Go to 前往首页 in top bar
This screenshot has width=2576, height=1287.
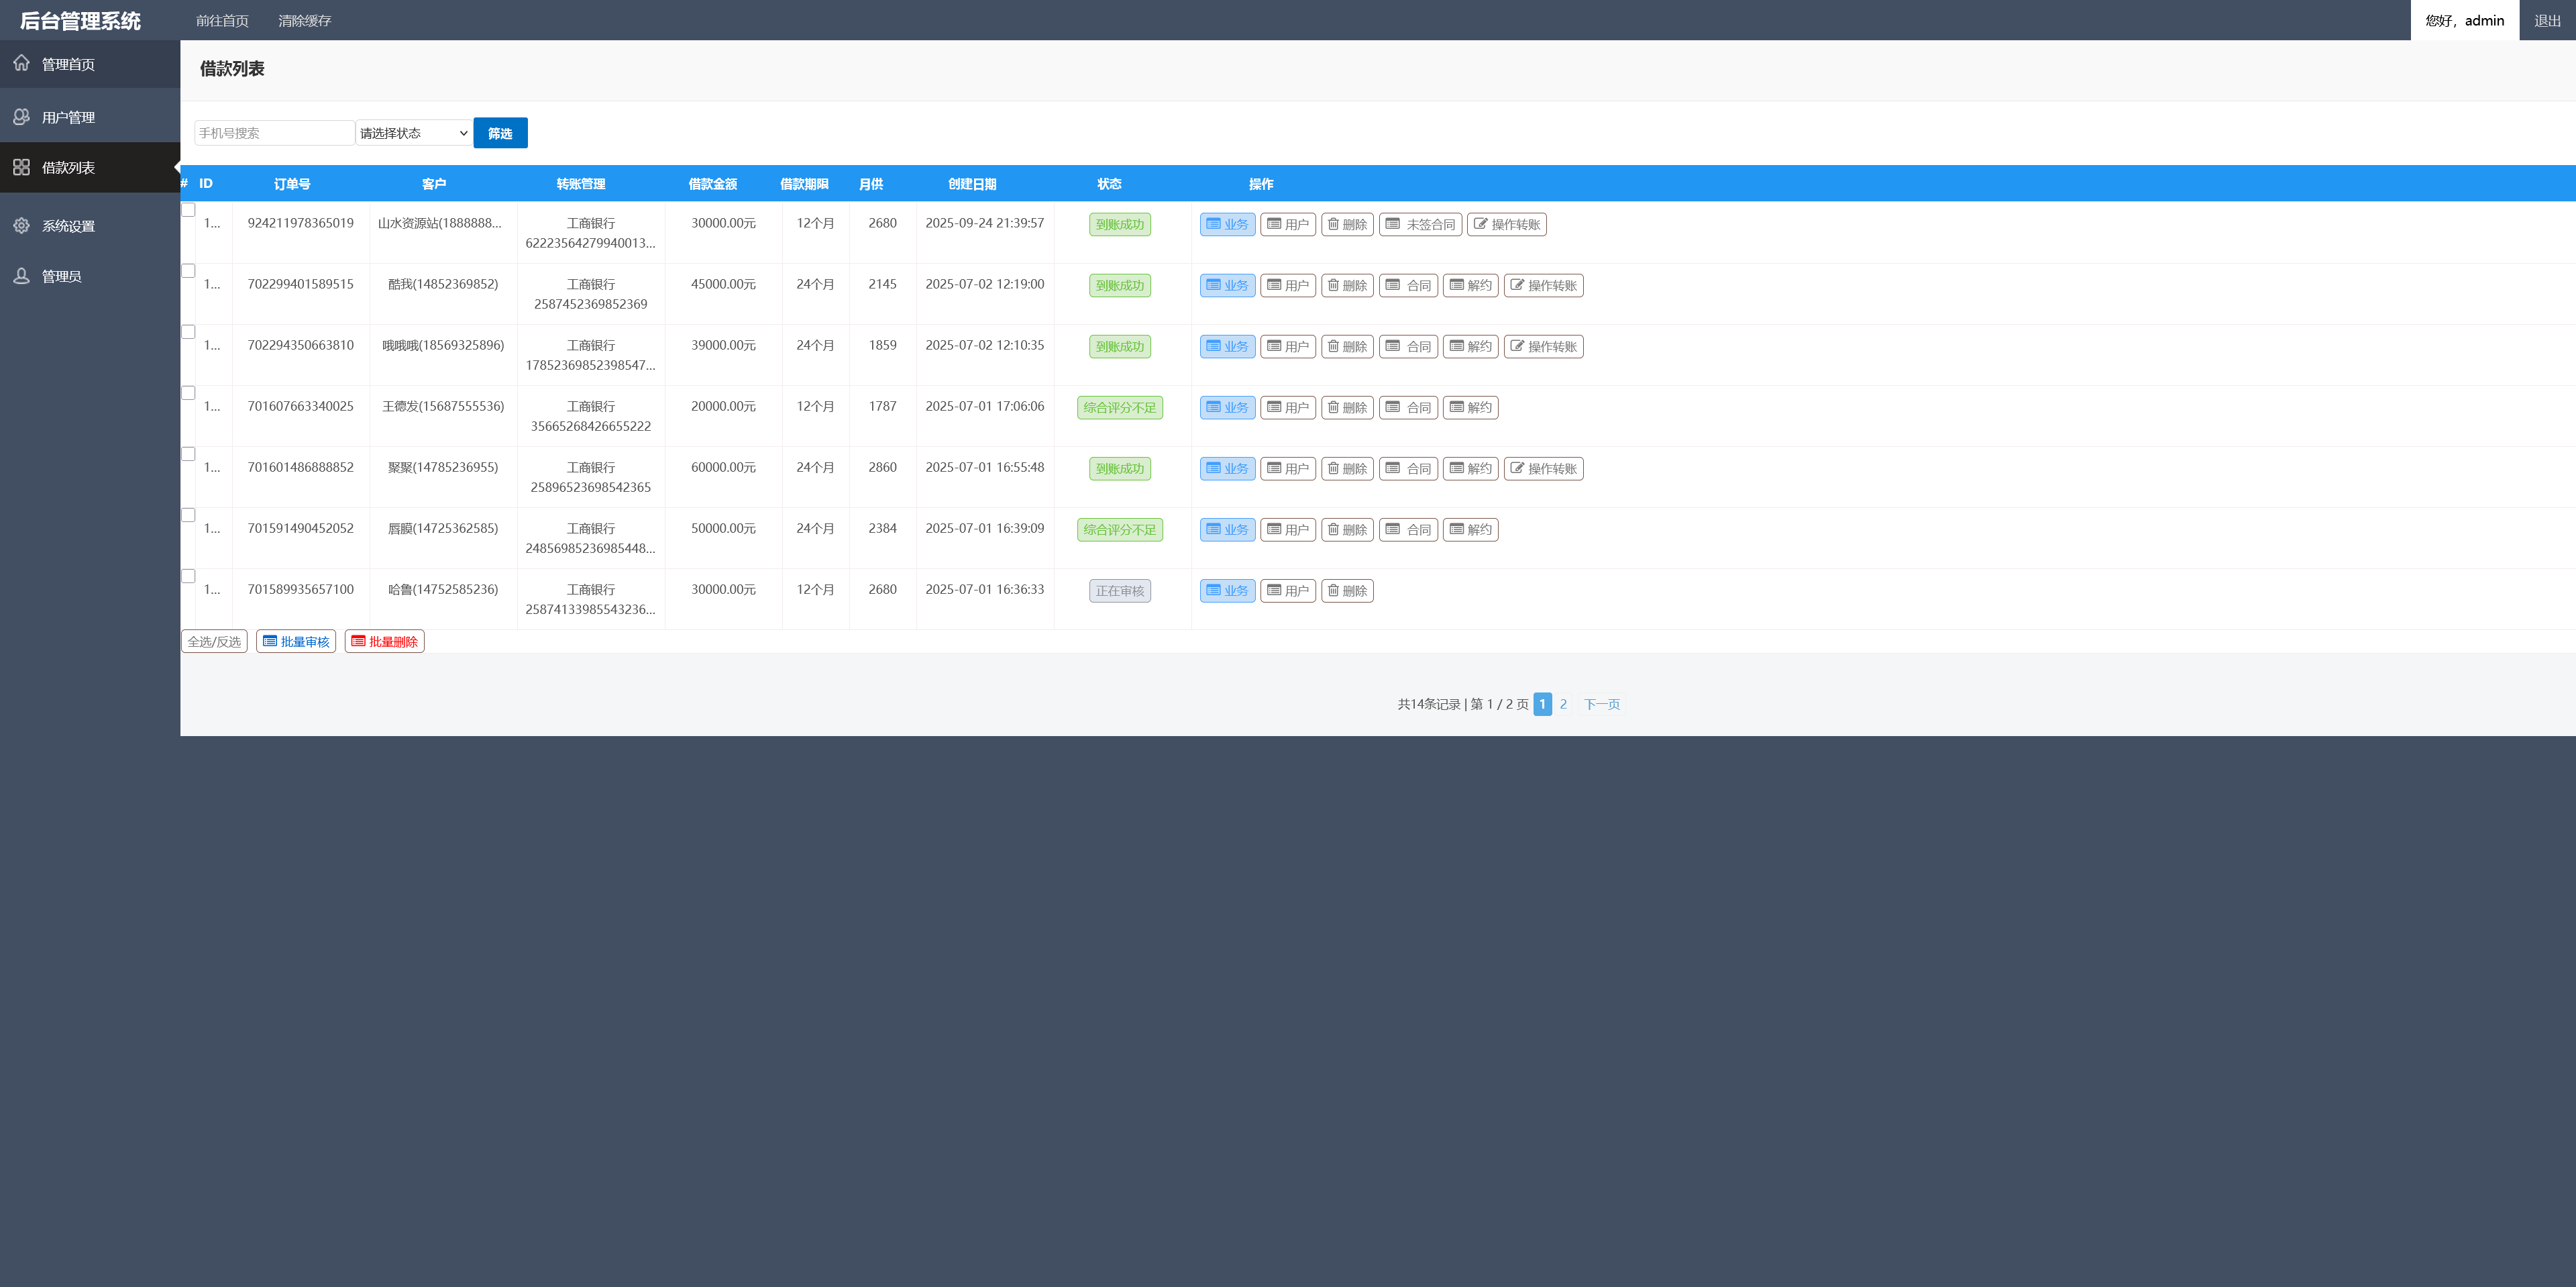[222, 21]
